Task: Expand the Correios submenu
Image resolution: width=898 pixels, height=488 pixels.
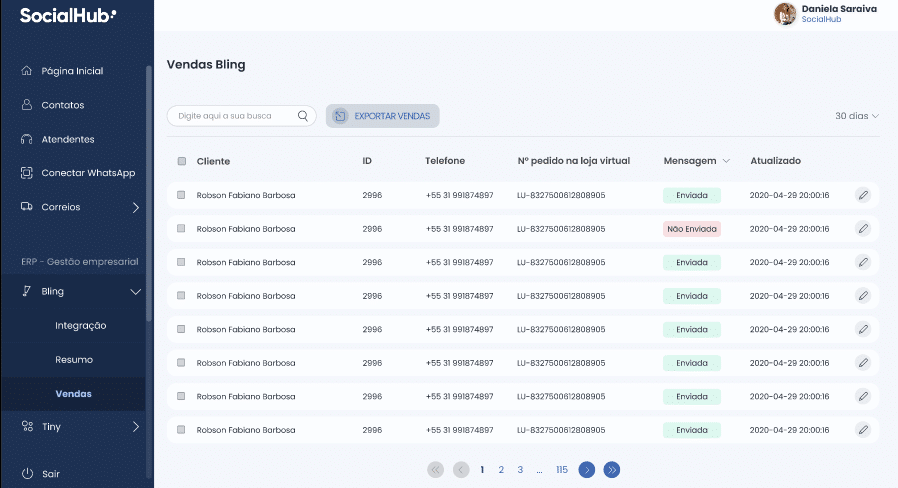Action: tap(136, 207)
